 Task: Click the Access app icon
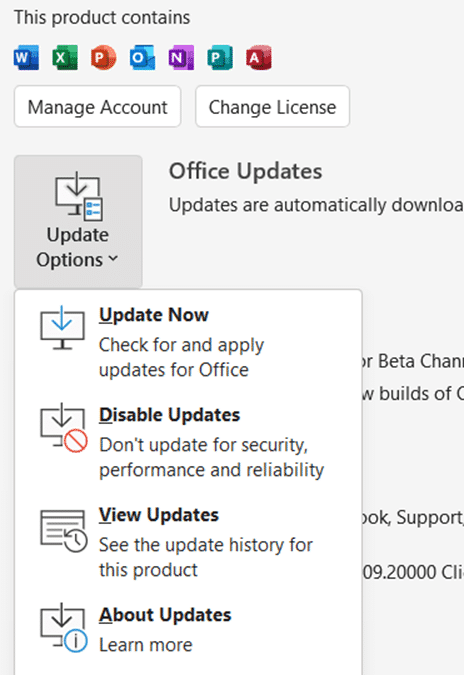[x=259, y=57]
